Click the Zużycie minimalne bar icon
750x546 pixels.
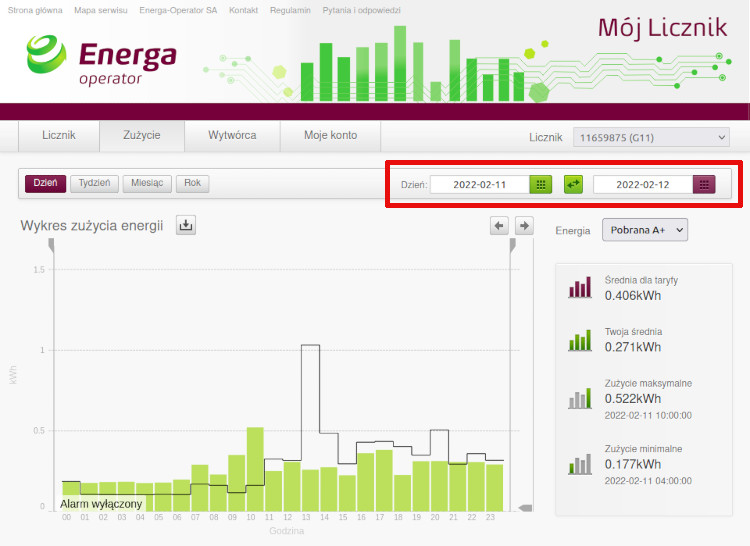point(580,463)
